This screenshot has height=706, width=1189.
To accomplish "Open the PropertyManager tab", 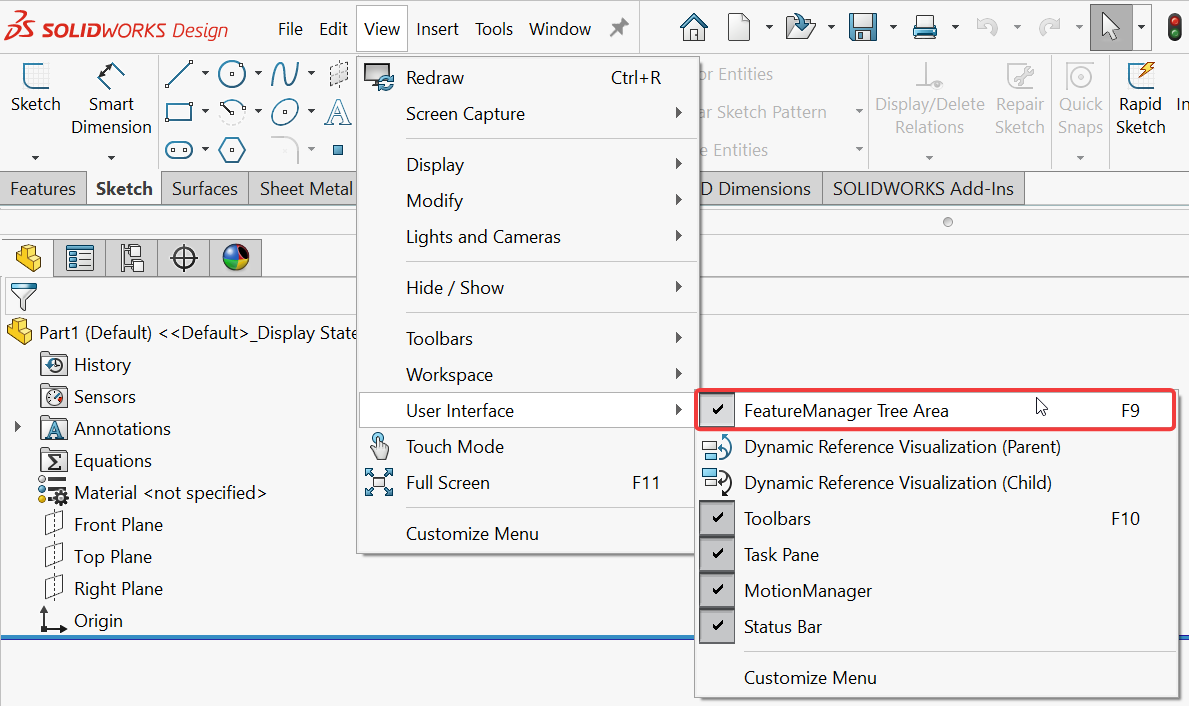I will [x=80, y=258].
